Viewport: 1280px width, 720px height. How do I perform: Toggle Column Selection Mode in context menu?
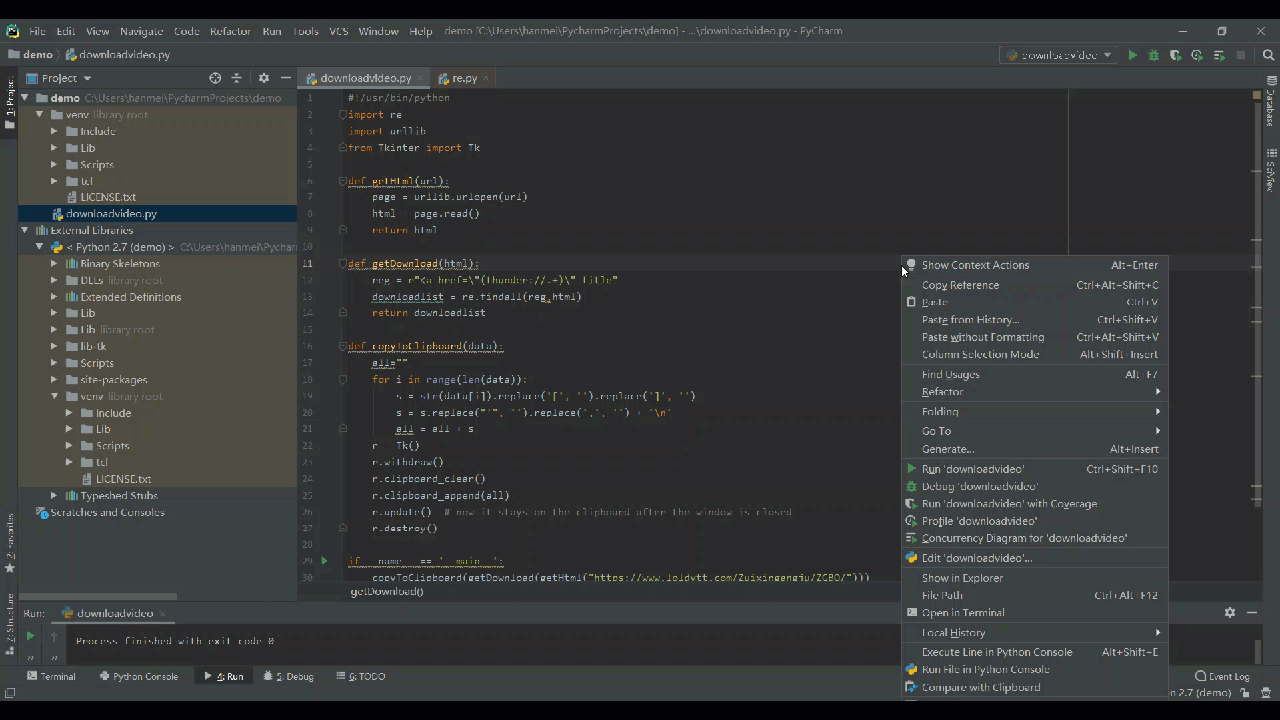[x=1035, y=354]
